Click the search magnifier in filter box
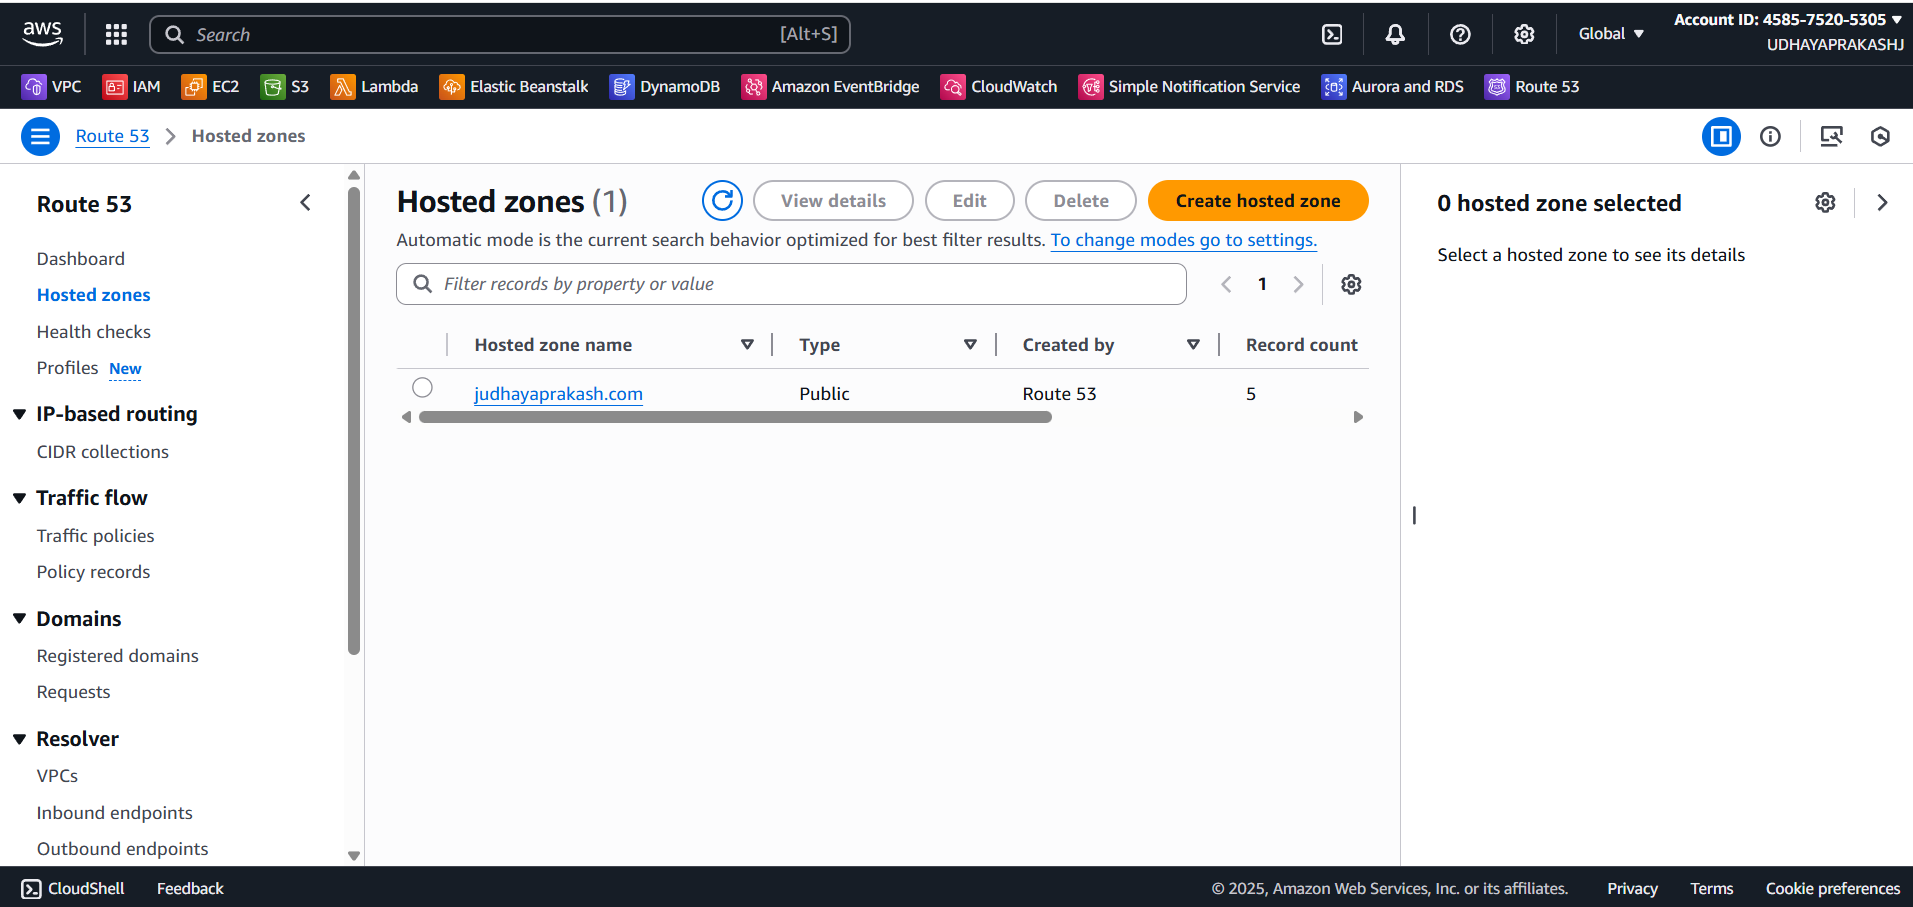This screenshot has height=907, width=1913. 423,284
